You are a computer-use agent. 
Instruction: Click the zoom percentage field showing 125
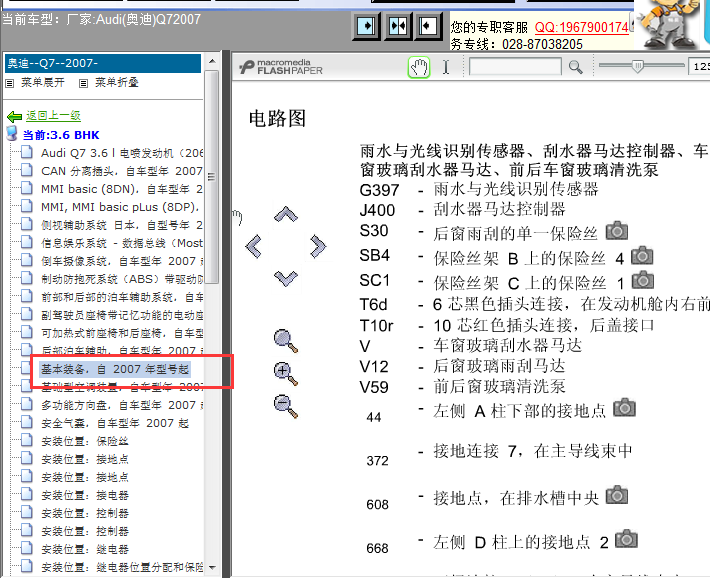pyautogui.click(x=699, y=67)
